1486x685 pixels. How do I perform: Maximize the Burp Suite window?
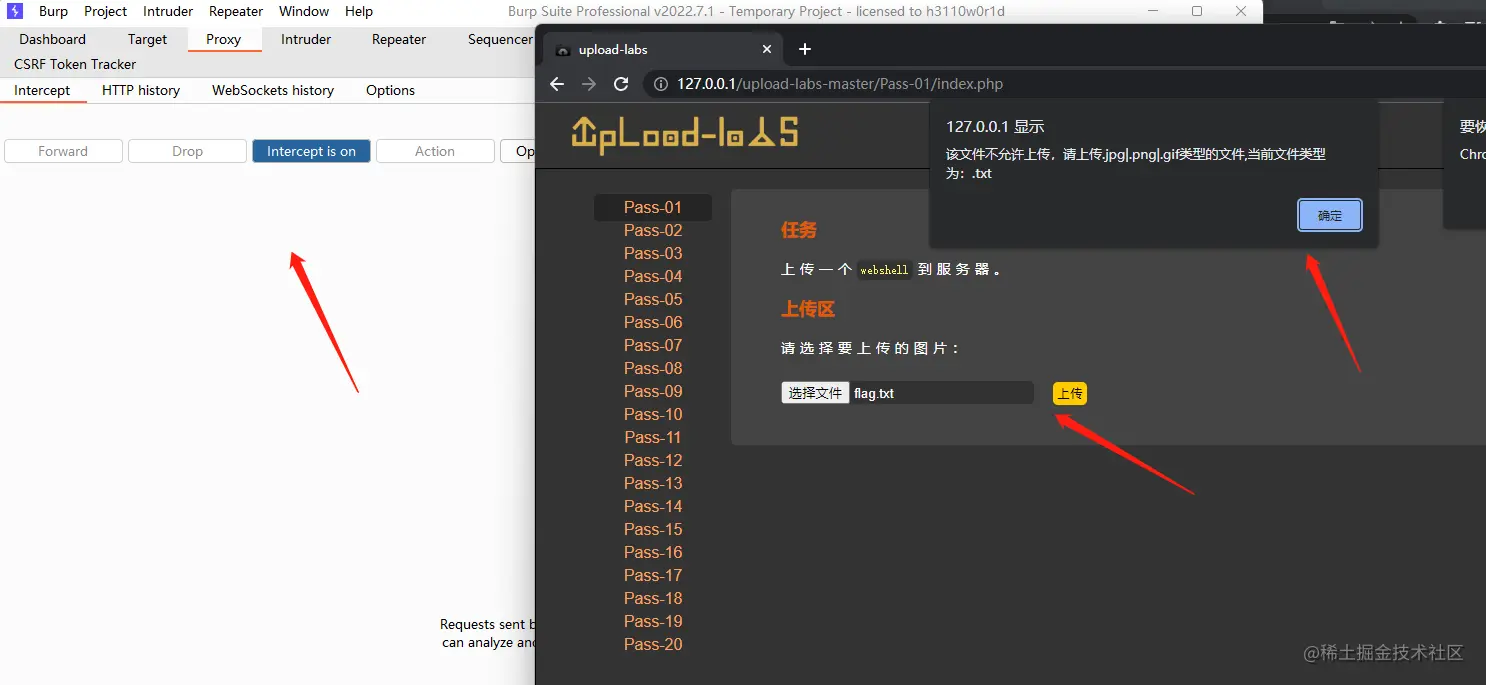click(x=1197, y=11)
